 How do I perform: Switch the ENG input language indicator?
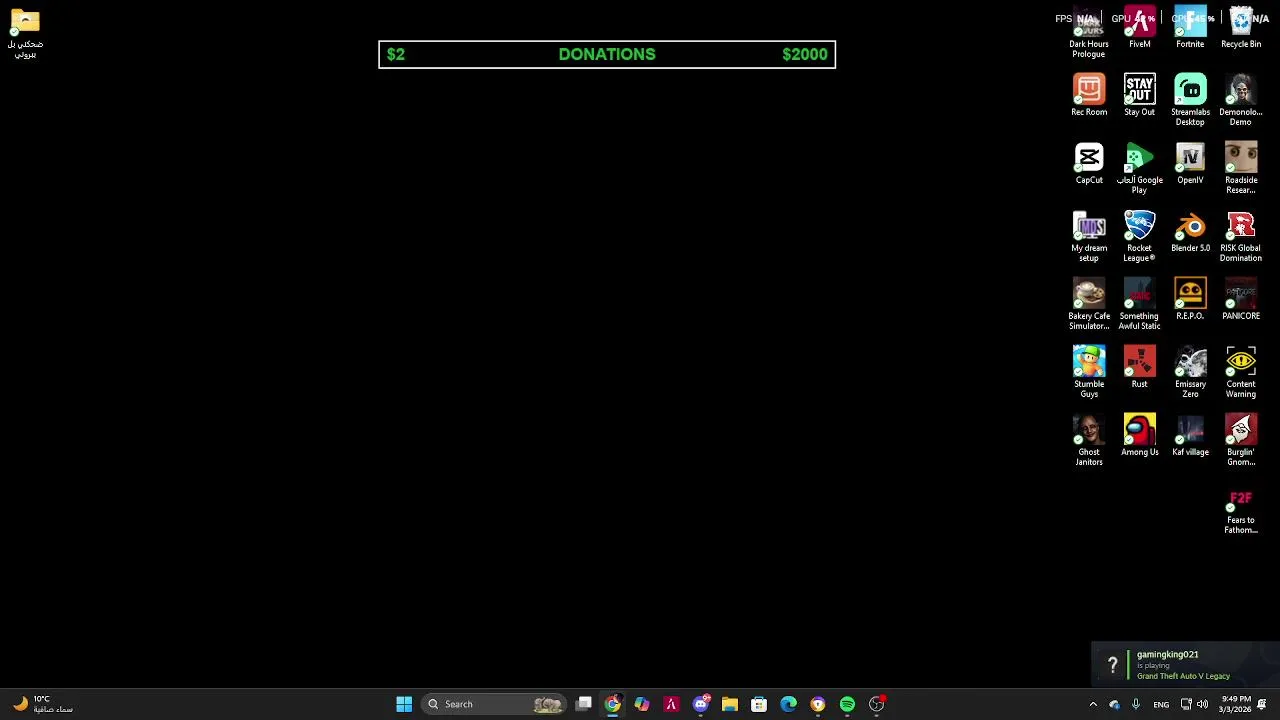[1161, 704]
